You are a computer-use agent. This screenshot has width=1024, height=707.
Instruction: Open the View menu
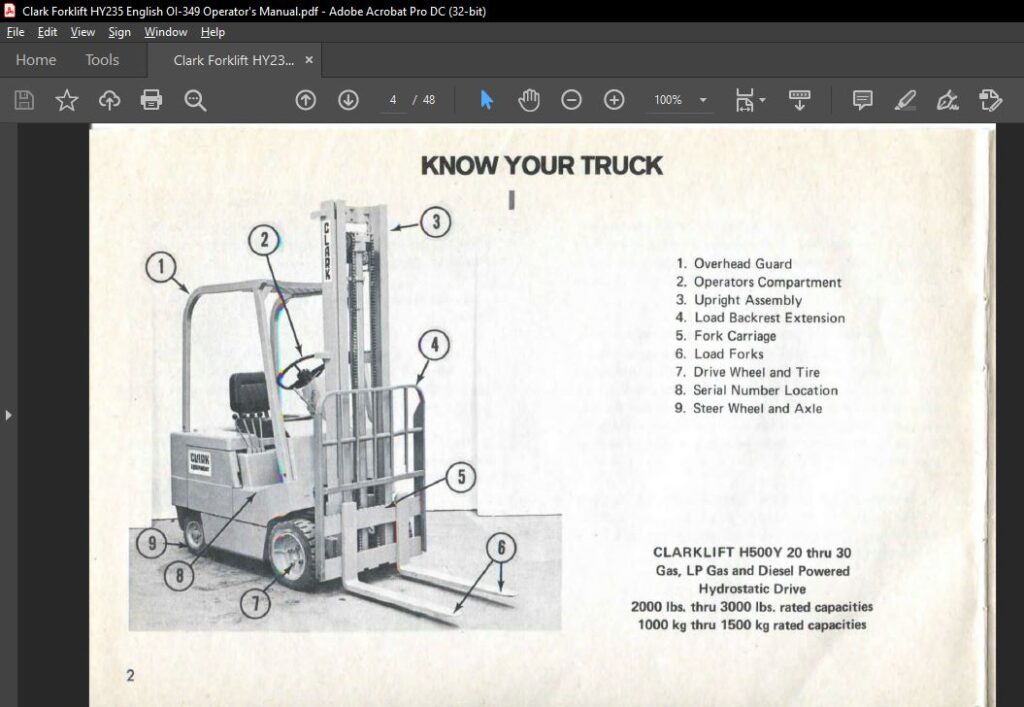click(82, 32)
